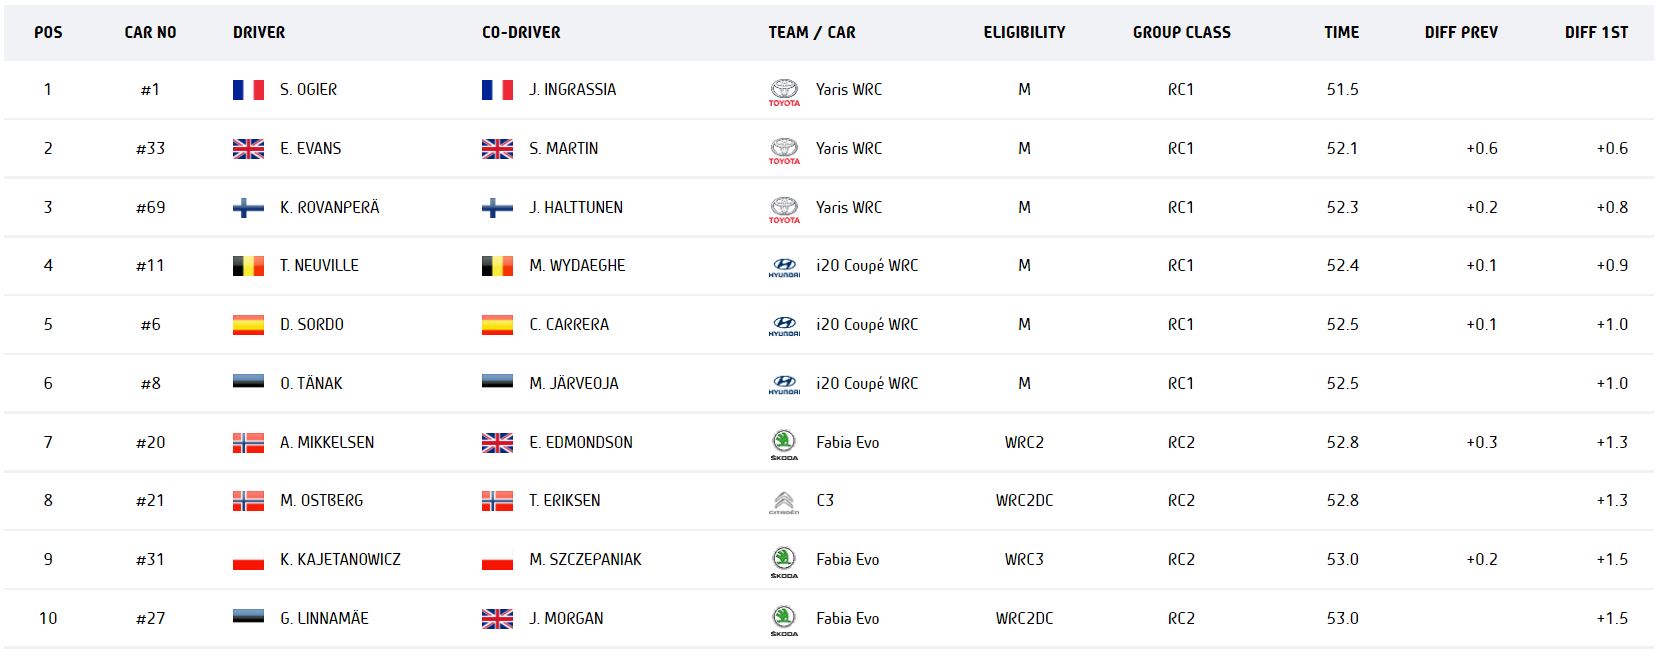Open driver K. Rovanperä's name
The image size is (1661, 656).
pos(329,207)
